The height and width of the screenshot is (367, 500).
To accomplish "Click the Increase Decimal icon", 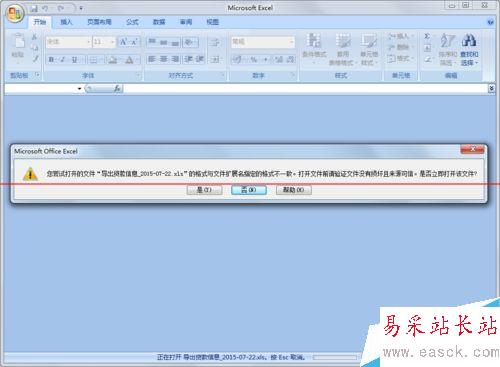I will tap(279, 60).
